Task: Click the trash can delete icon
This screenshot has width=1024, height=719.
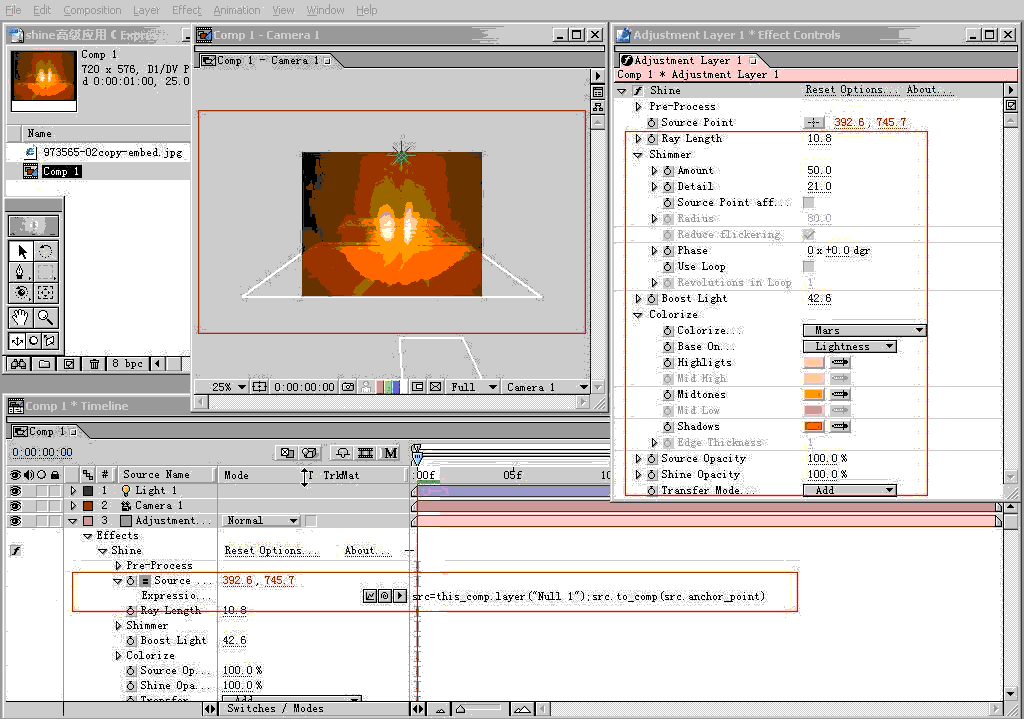Action: tap(94, 364)
